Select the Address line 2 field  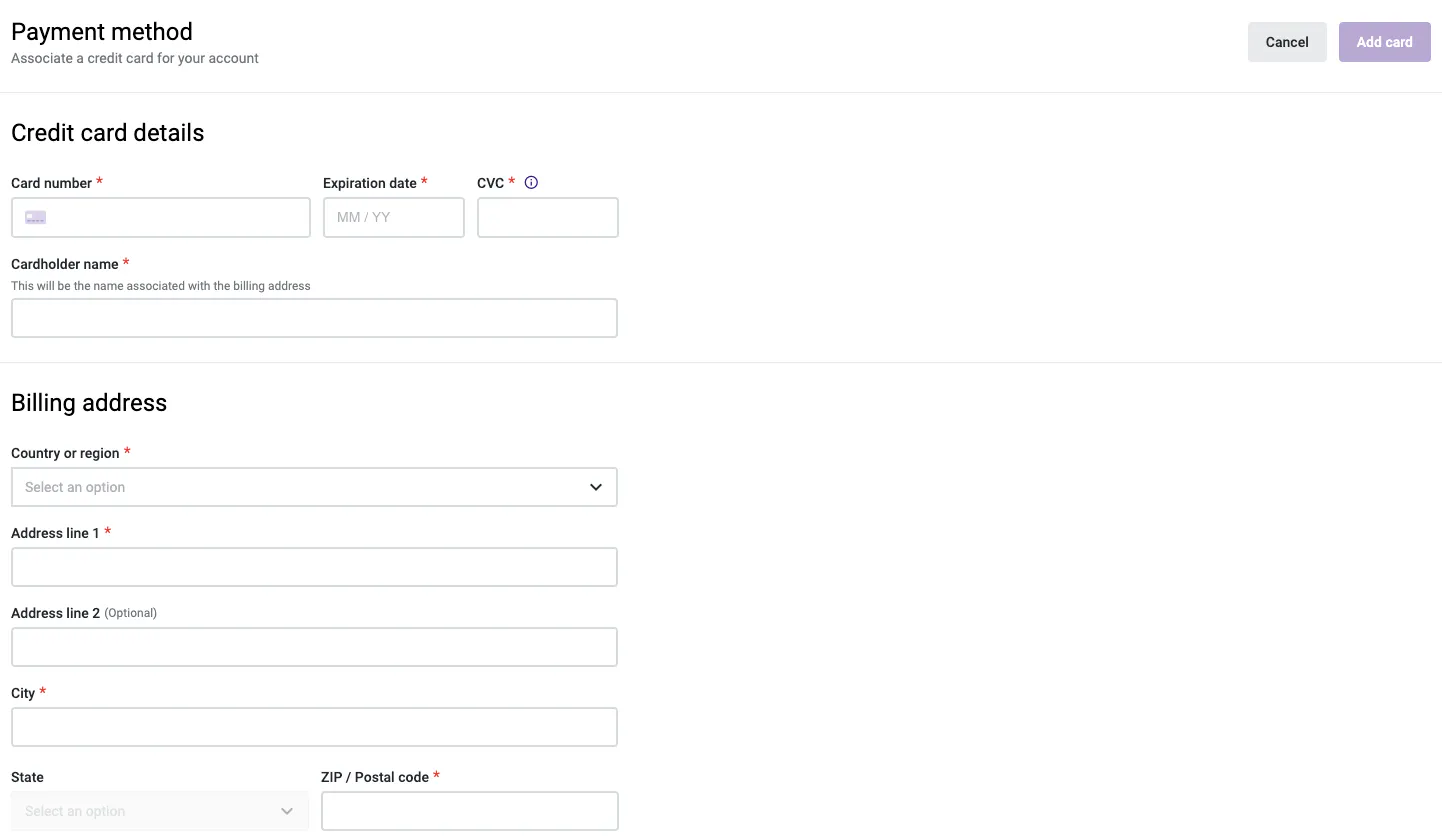tap(314, 647)
